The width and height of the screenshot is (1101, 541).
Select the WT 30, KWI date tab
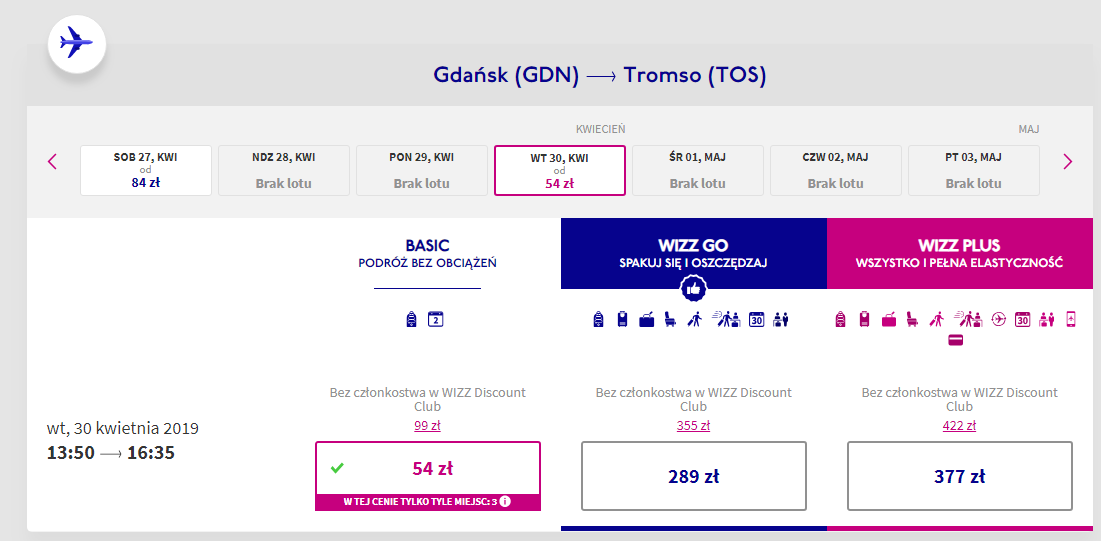(560, 170)
